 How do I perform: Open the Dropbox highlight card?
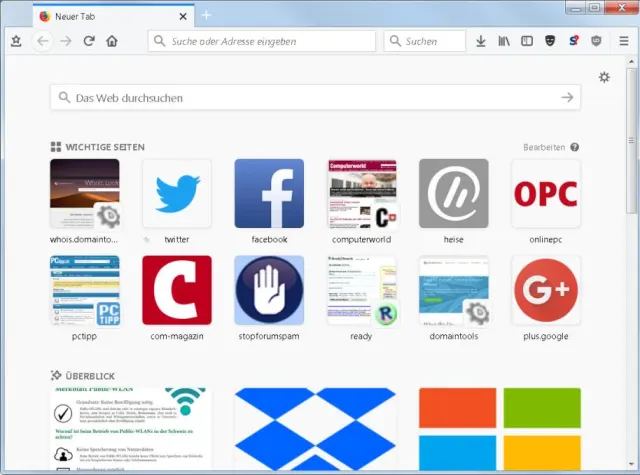point(315,428)
